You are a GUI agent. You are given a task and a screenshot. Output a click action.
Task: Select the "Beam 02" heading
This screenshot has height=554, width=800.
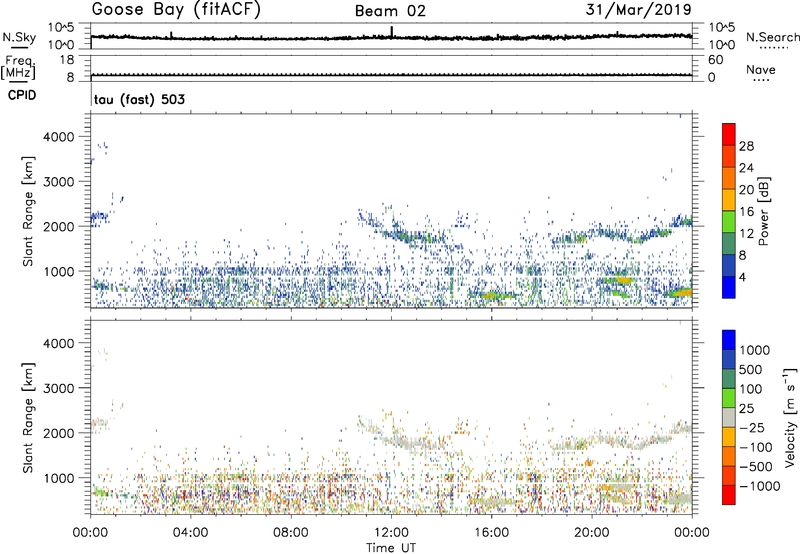390,11
